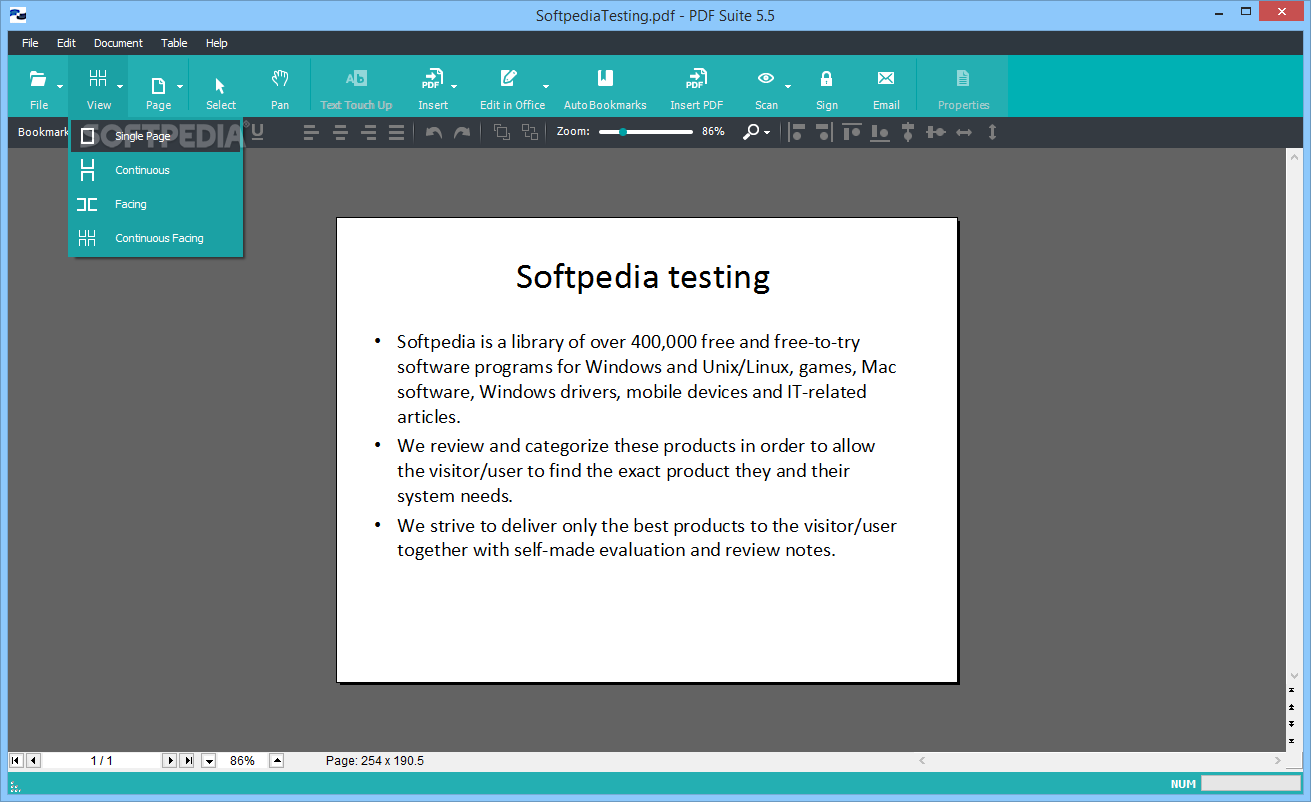This screenshot has width=1311, height=802.
Task: Expand the File button dropdown arrow
Action: point(60,86)
